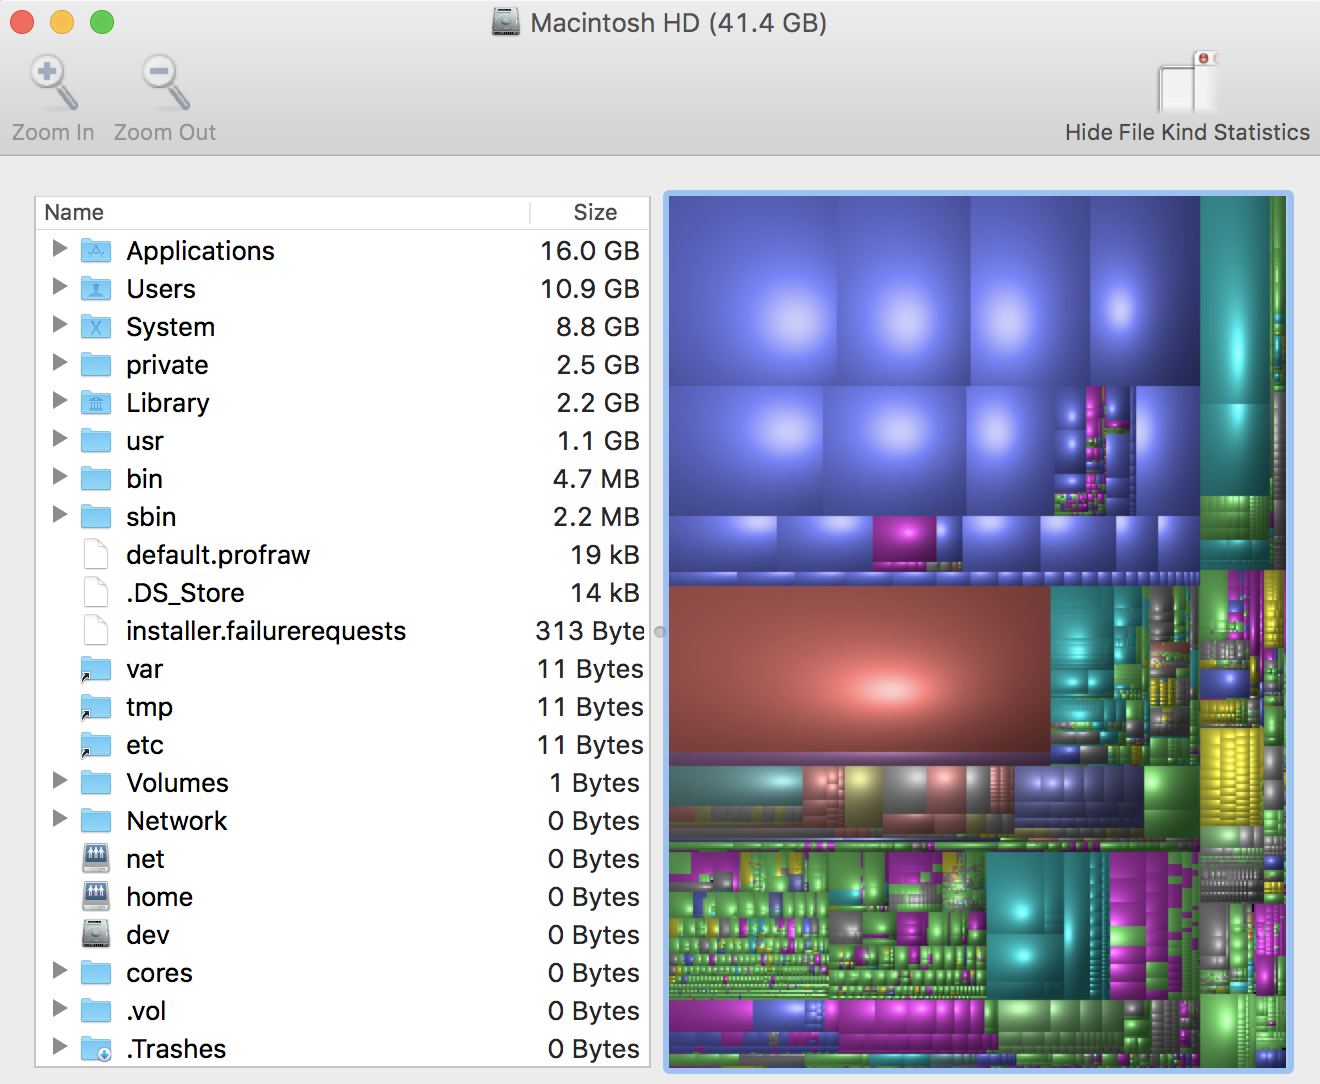The width and height of the screenshot is (1320, 1084).
Task: Sort list by Size column header
Action: pos(595,212)
